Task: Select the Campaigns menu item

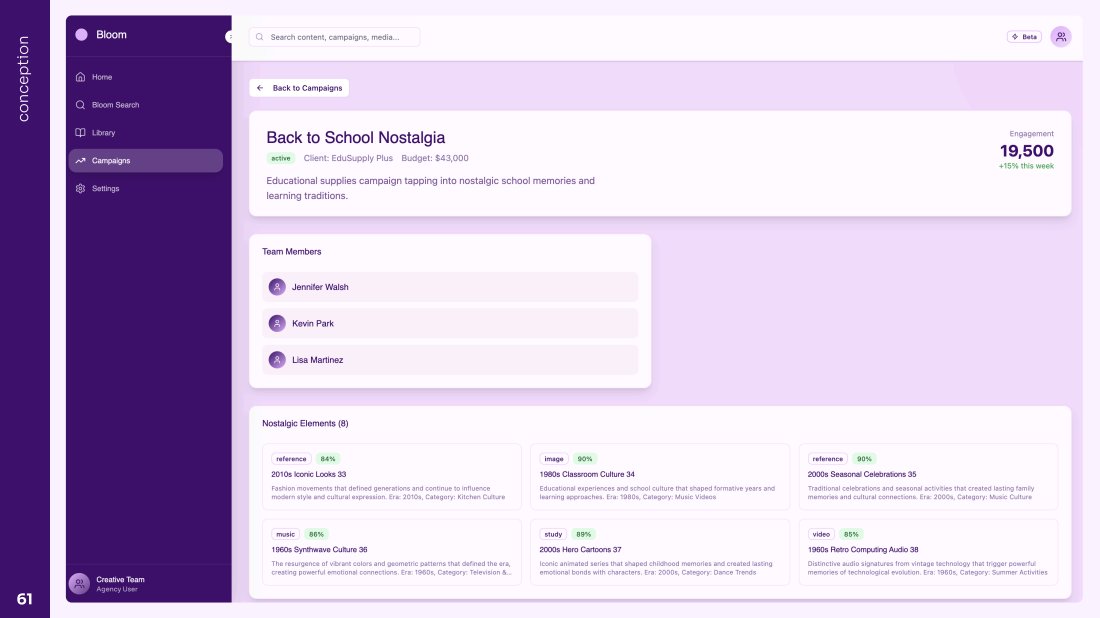Action: pos(146,161)
